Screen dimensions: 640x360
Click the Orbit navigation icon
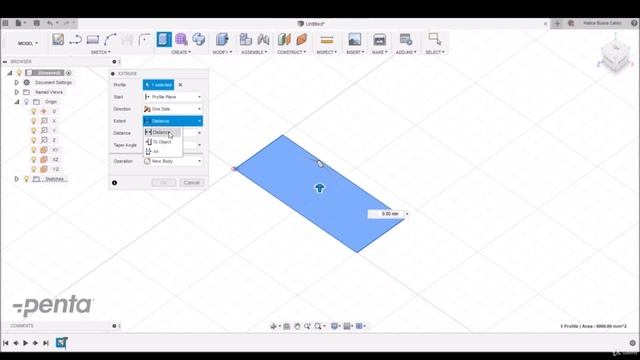[273, 326]
